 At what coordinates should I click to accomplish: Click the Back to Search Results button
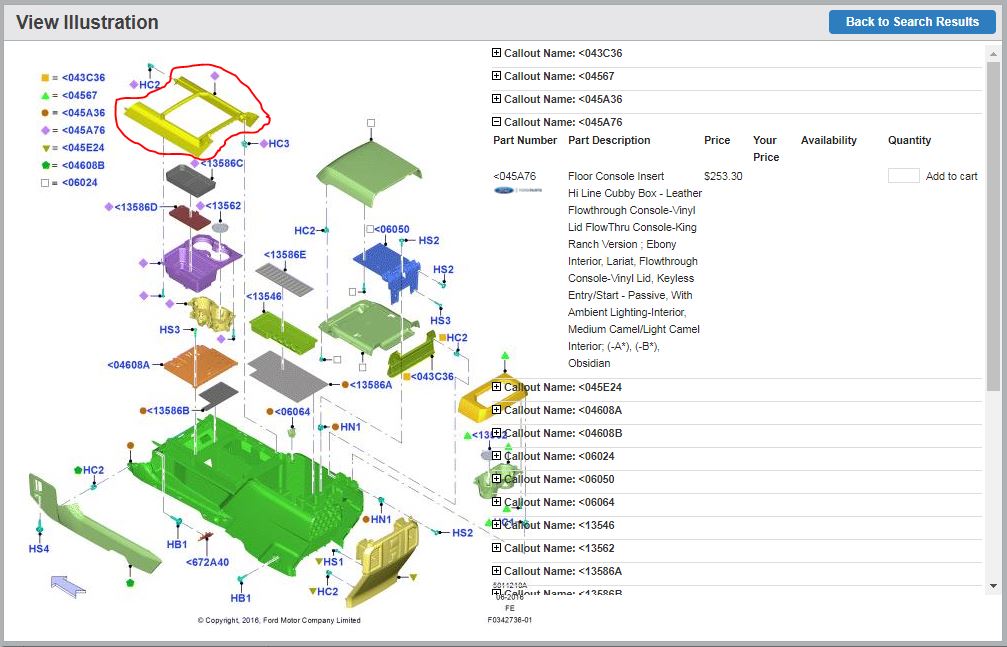tap(912, 22)
